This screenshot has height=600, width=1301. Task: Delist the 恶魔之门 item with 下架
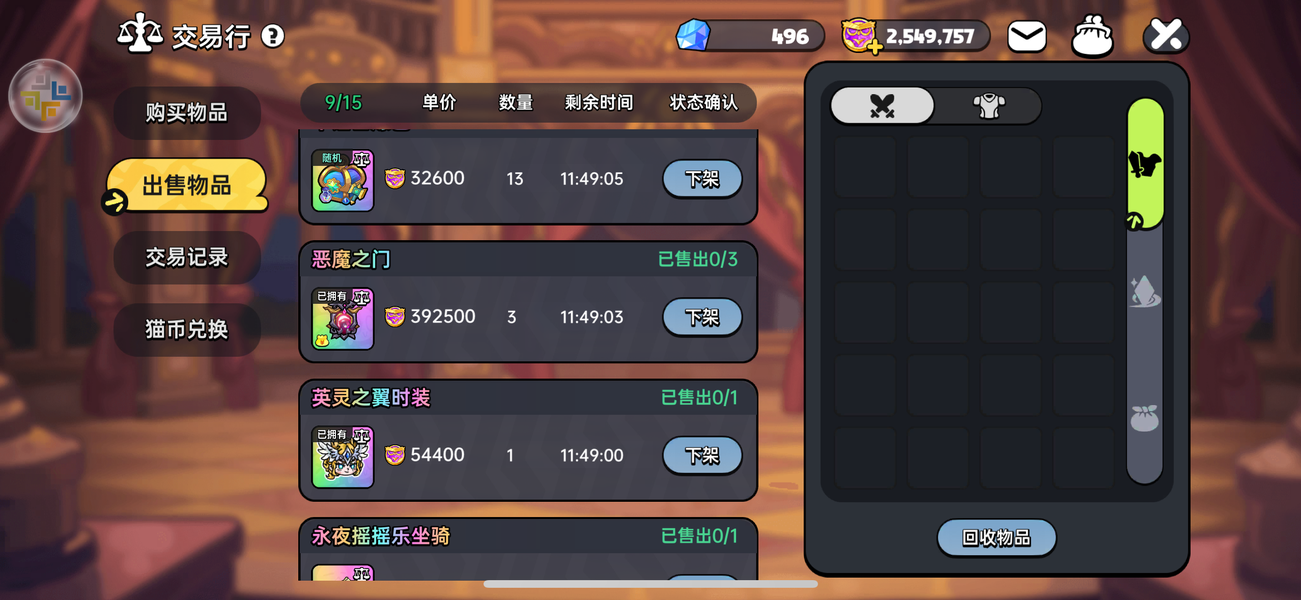point(702,317)
